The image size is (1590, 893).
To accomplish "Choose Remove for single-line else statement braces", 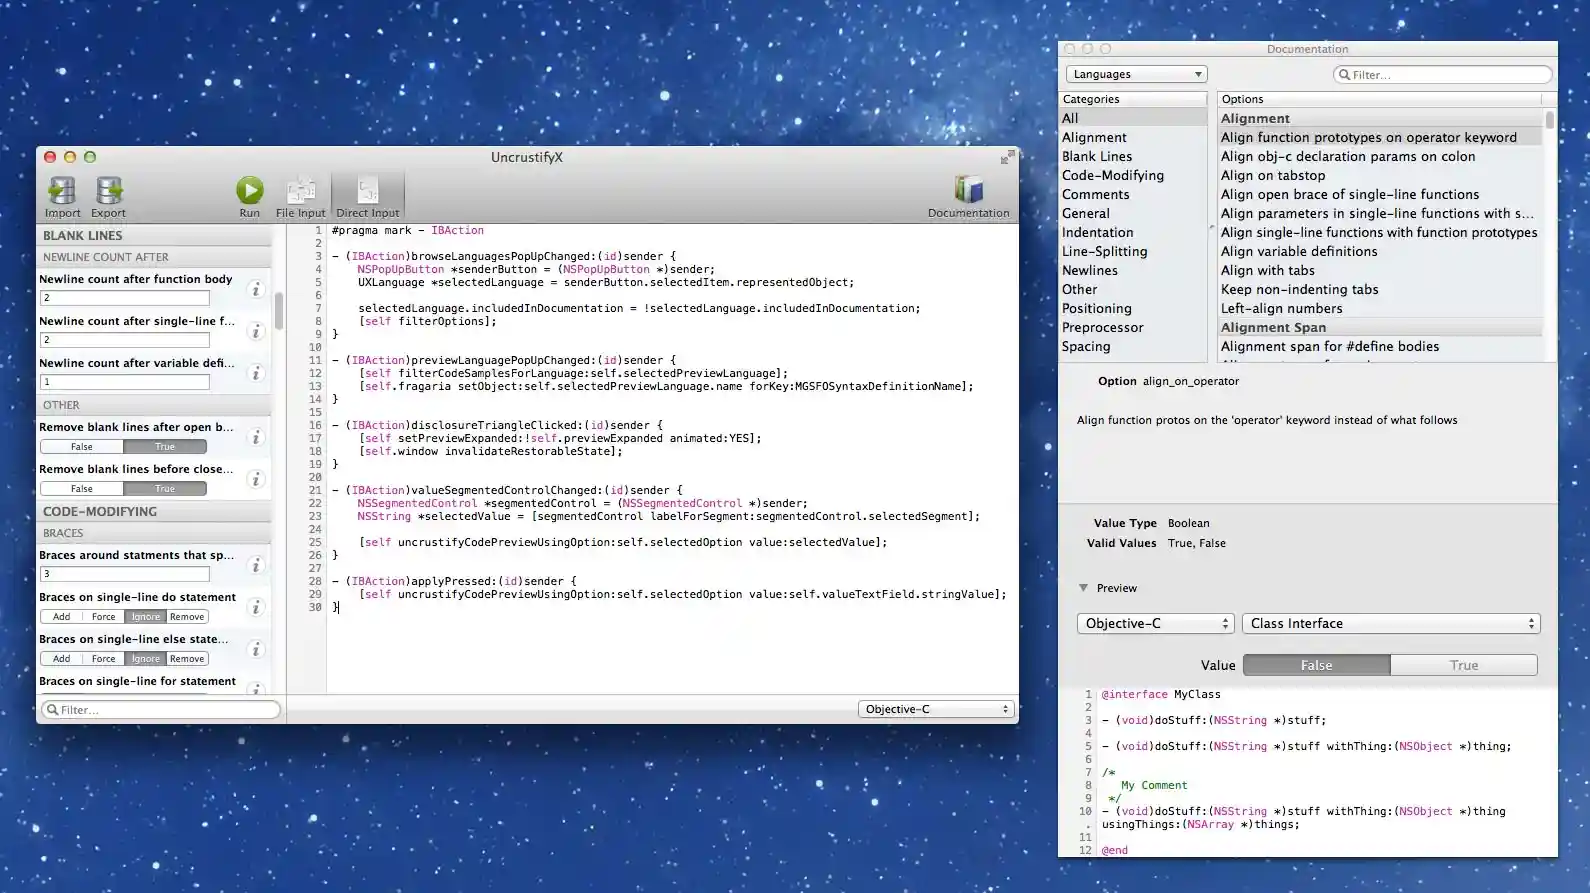I will point(187,659).
